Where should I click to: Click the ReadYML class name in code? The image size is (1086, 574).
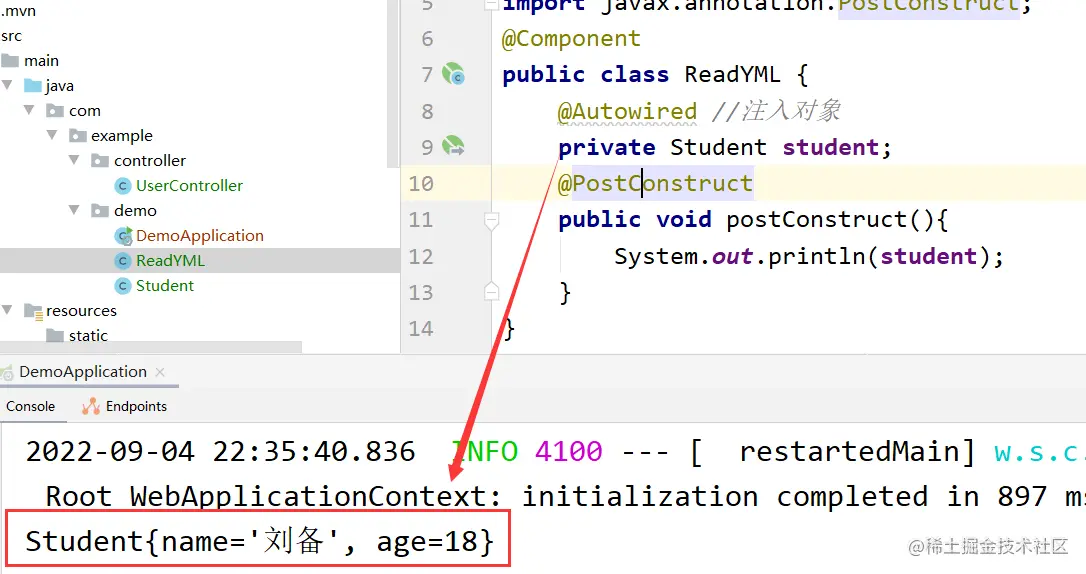click(732, 74)
